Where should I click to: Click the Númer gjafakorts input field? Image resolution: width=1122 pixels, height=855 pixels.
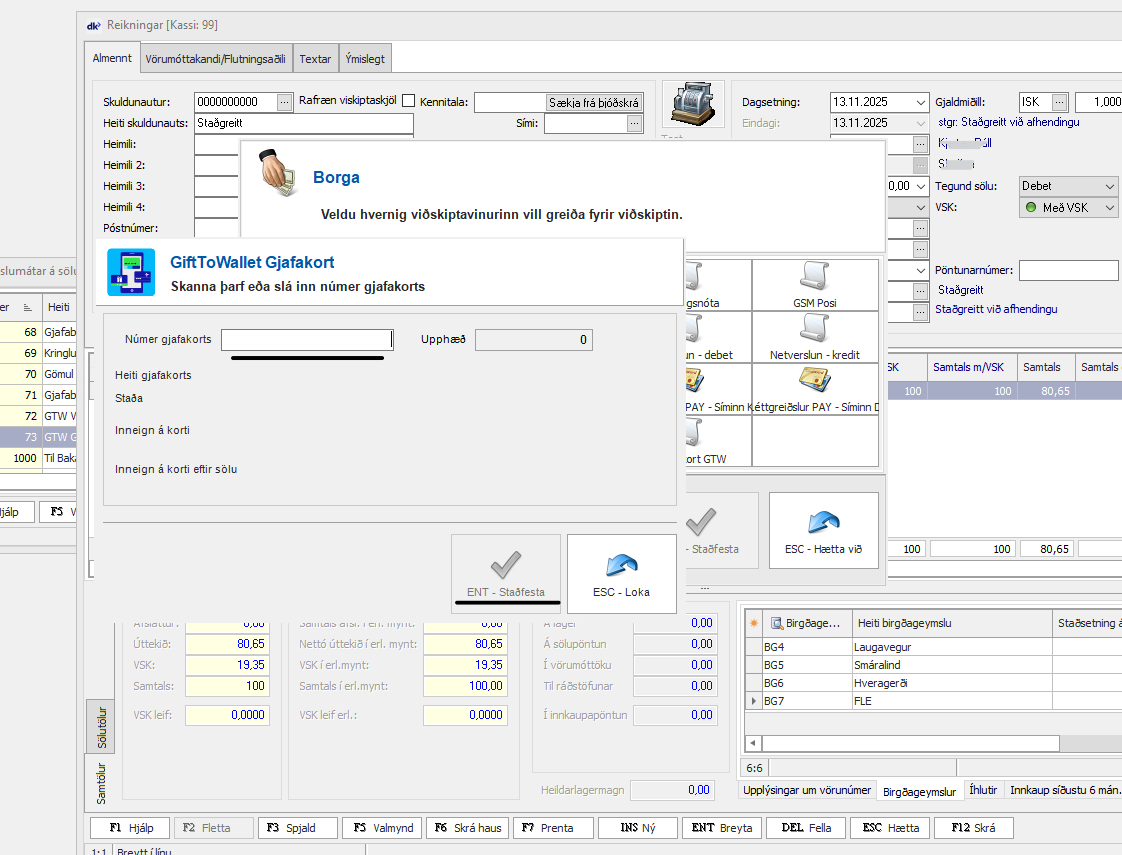307,340
